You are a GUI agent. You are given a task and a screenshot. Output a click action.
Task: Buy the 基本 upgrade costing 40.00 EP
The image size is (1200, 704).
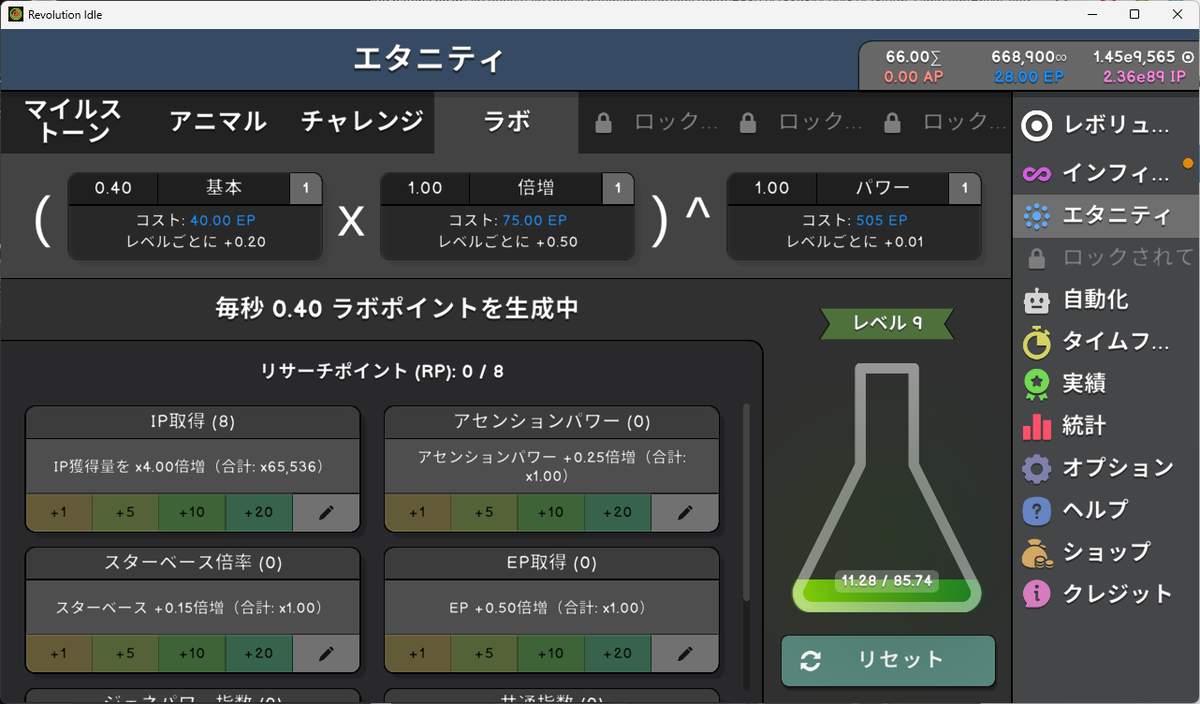pos(195,216)
